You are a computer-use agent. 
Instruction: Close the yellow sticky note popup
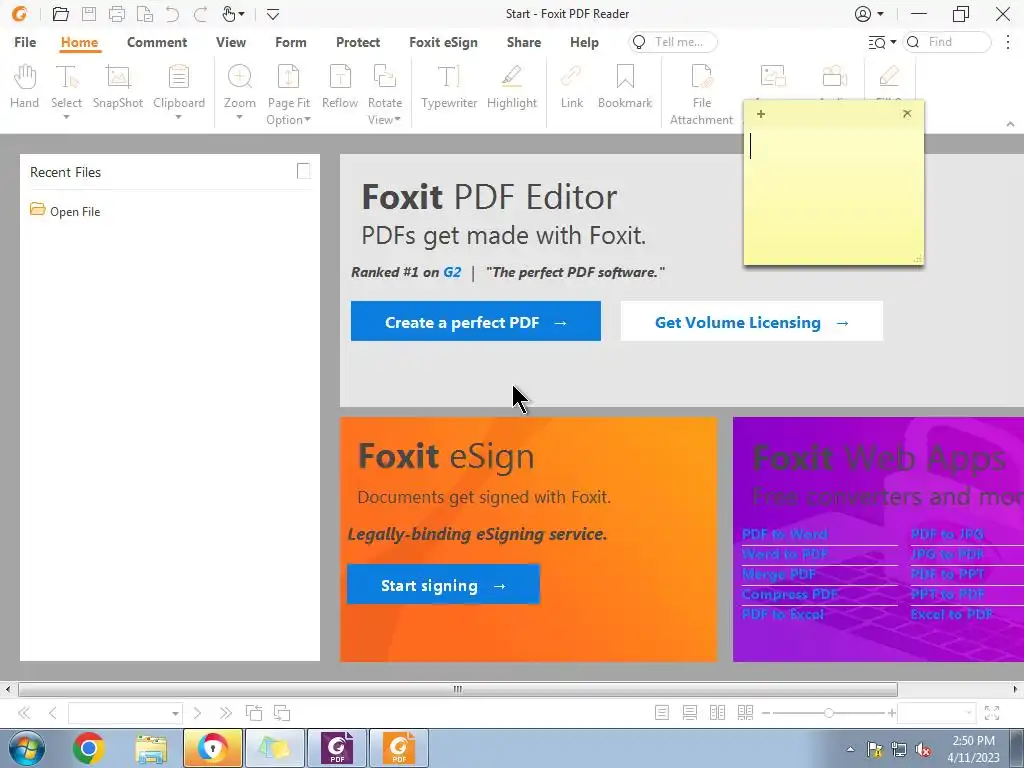click(x=906, y=114)
